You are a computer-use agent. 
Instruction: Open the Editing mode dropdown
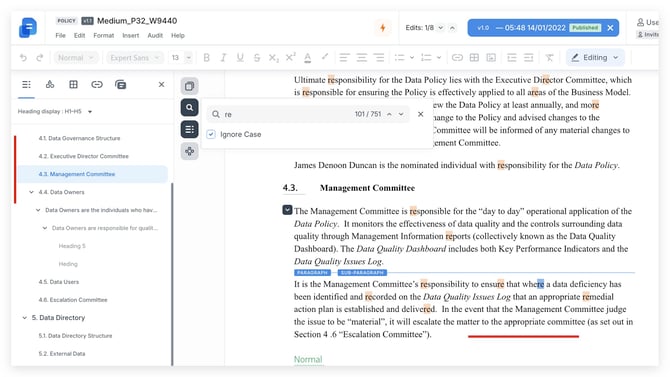click(595, 58)
